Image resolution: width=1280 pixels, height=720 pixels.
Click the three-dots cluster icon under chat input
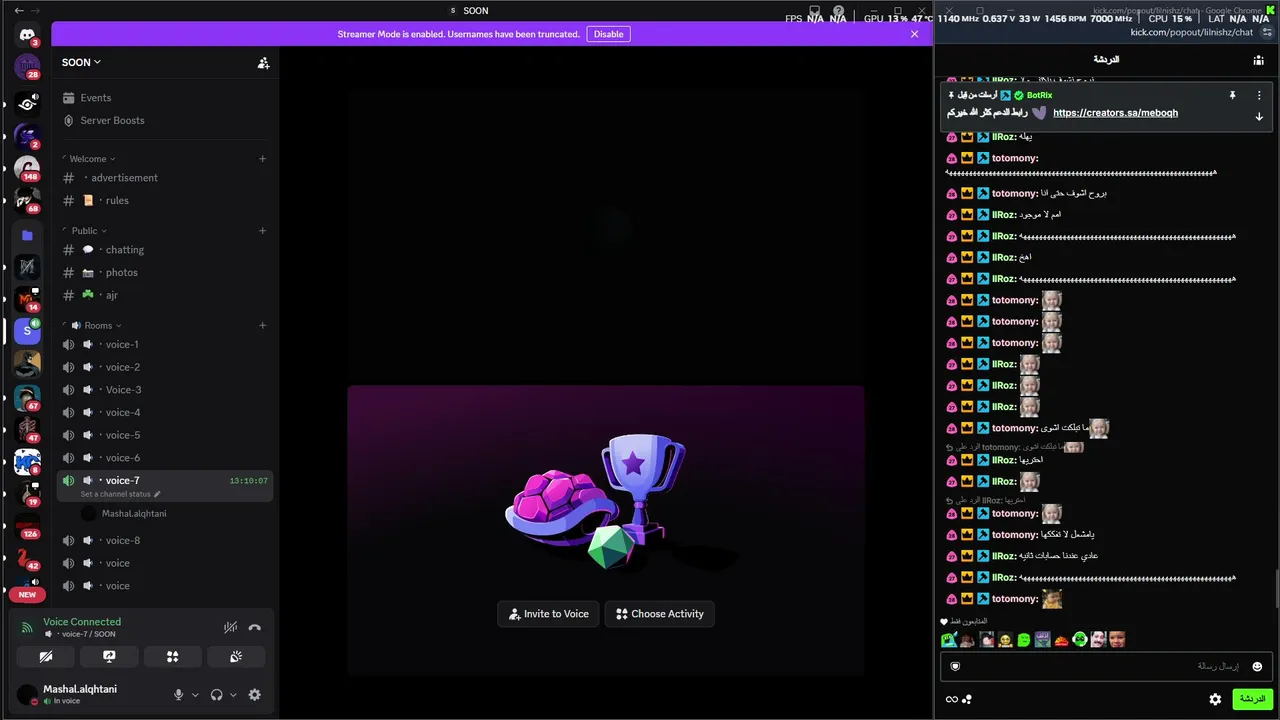click(966, 699)
